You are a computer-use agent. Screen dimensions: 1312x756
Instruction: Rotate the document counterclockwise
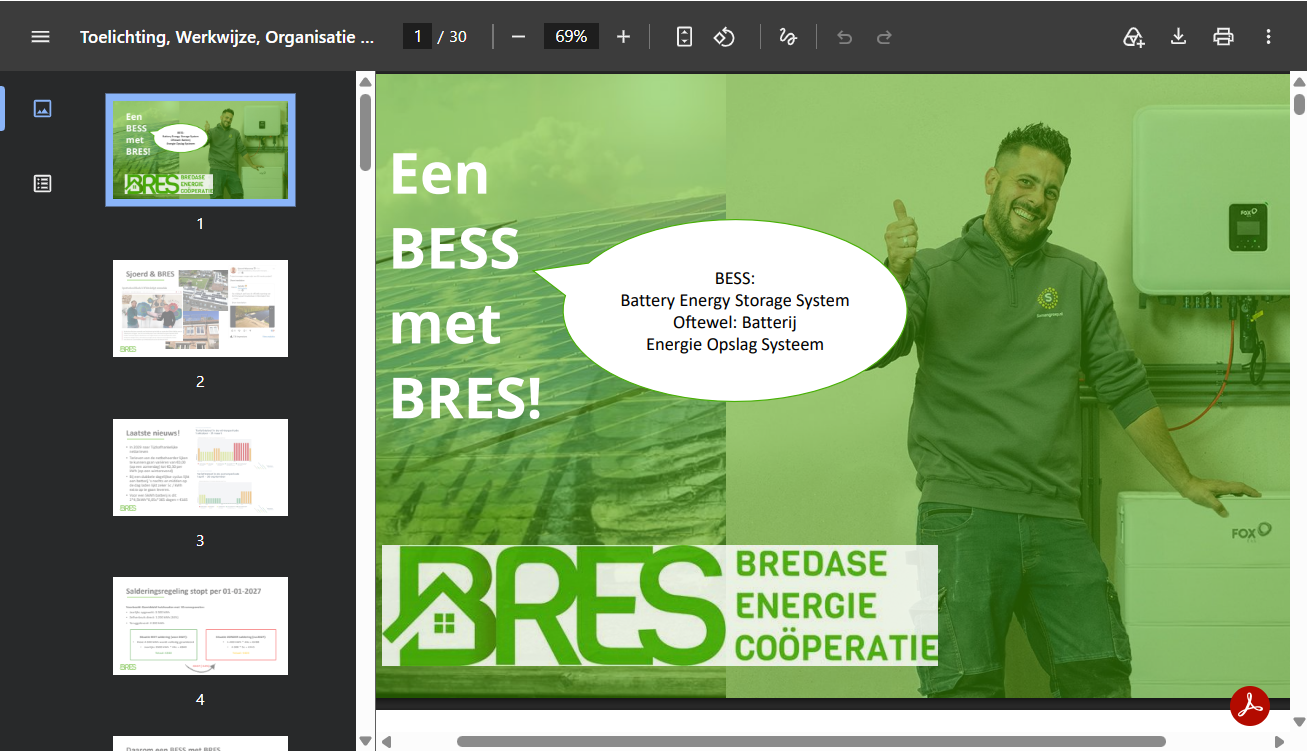tap(724, 37)
